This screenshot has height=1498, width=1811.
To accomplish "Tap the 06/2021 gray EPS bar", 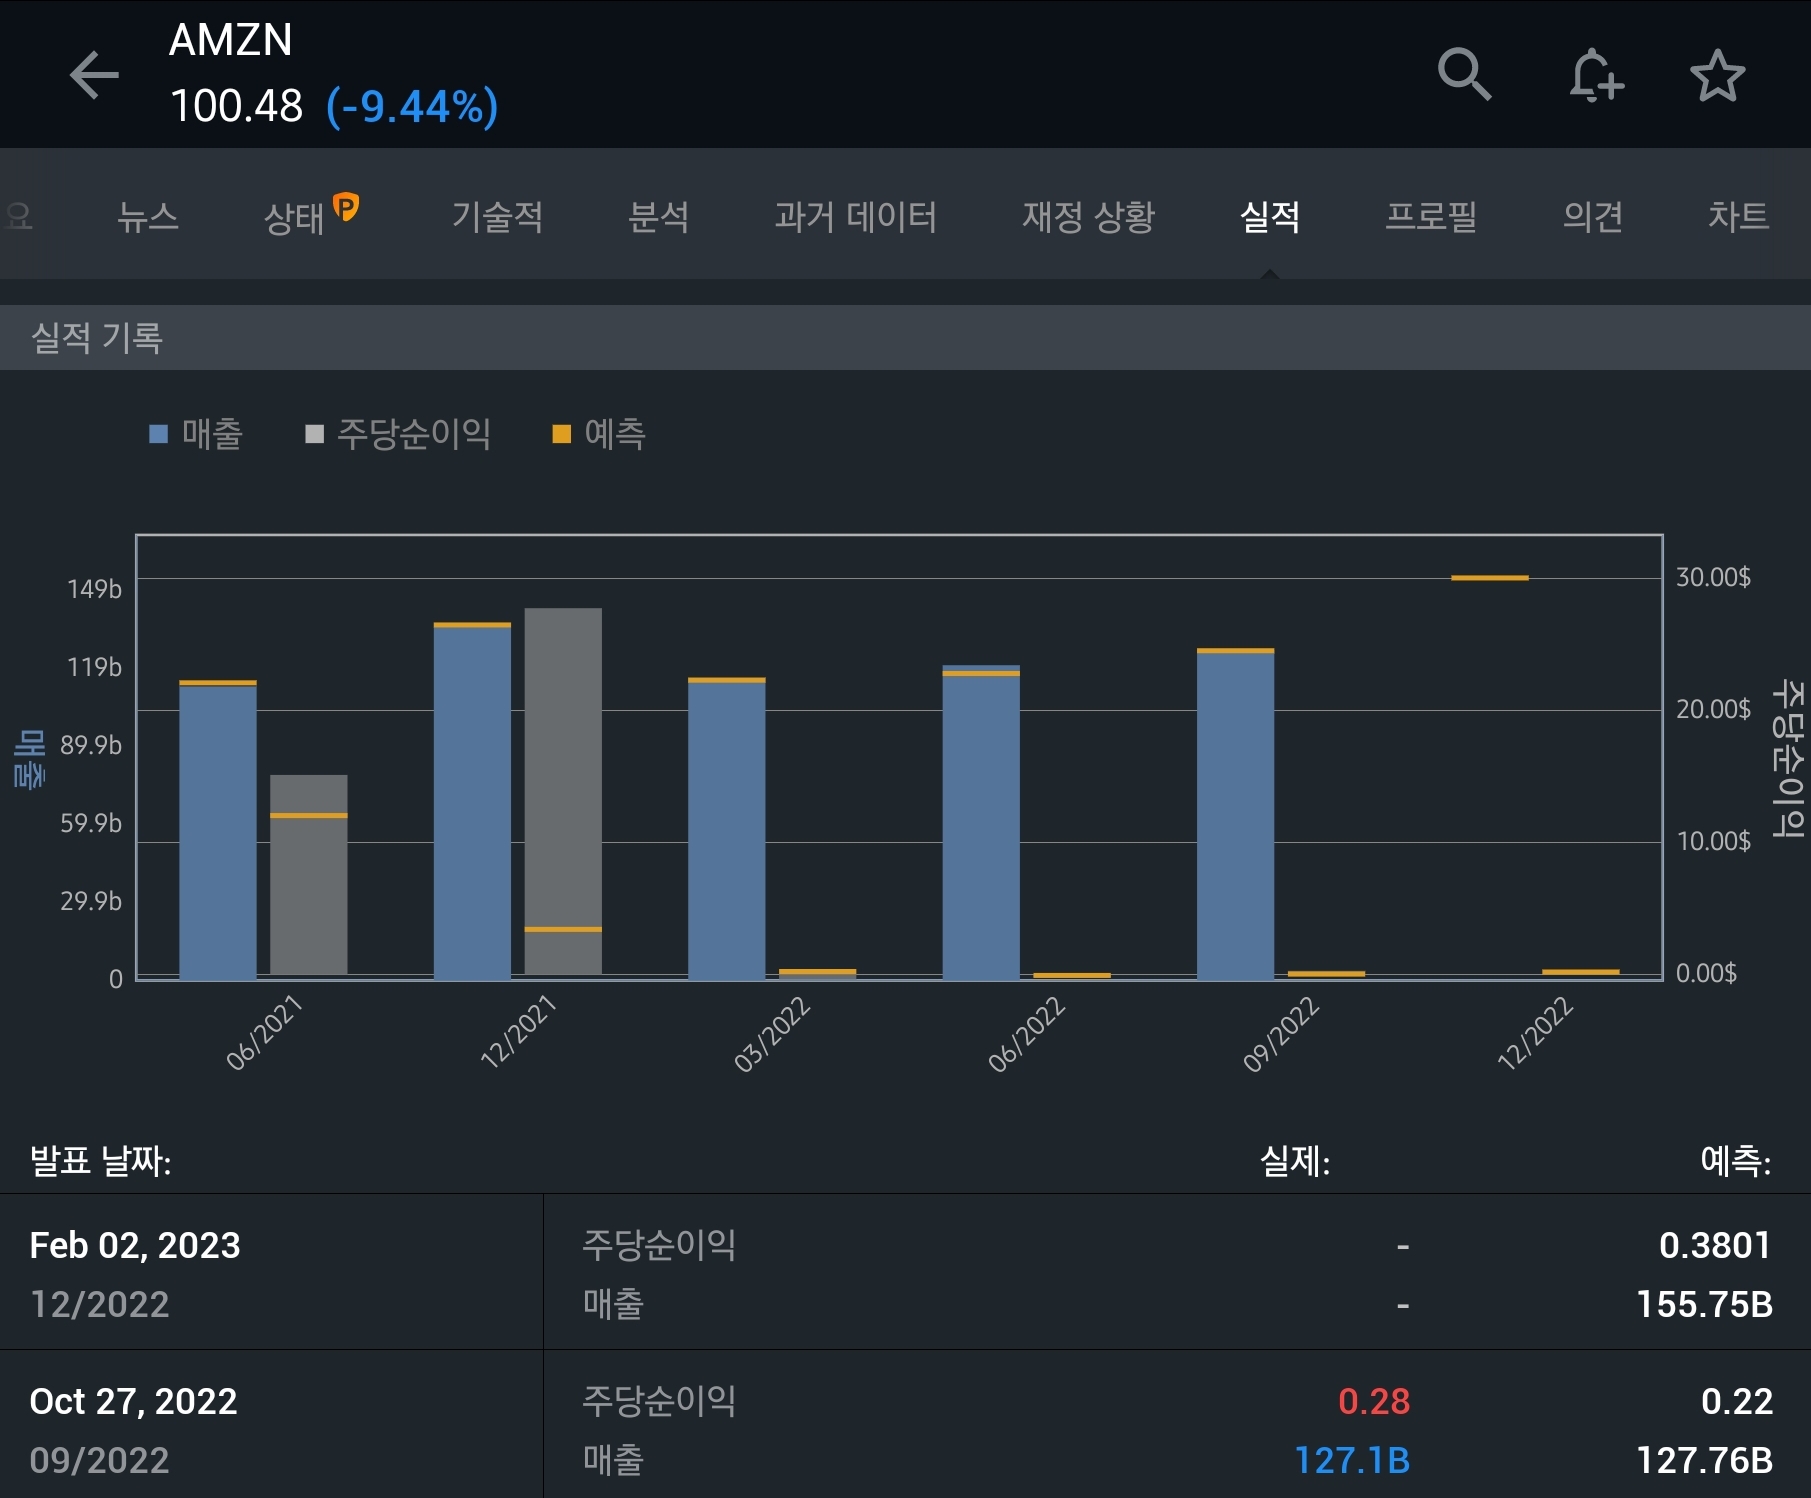I will click(309, 875).
